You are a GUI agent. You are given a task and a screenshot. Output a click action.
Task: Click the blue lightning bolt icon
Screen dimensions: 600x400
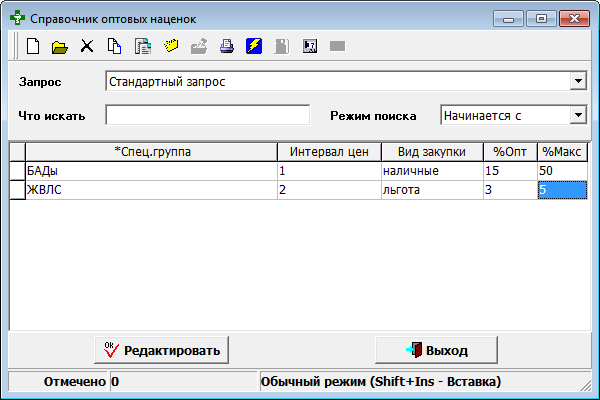[x=254, y=46]
